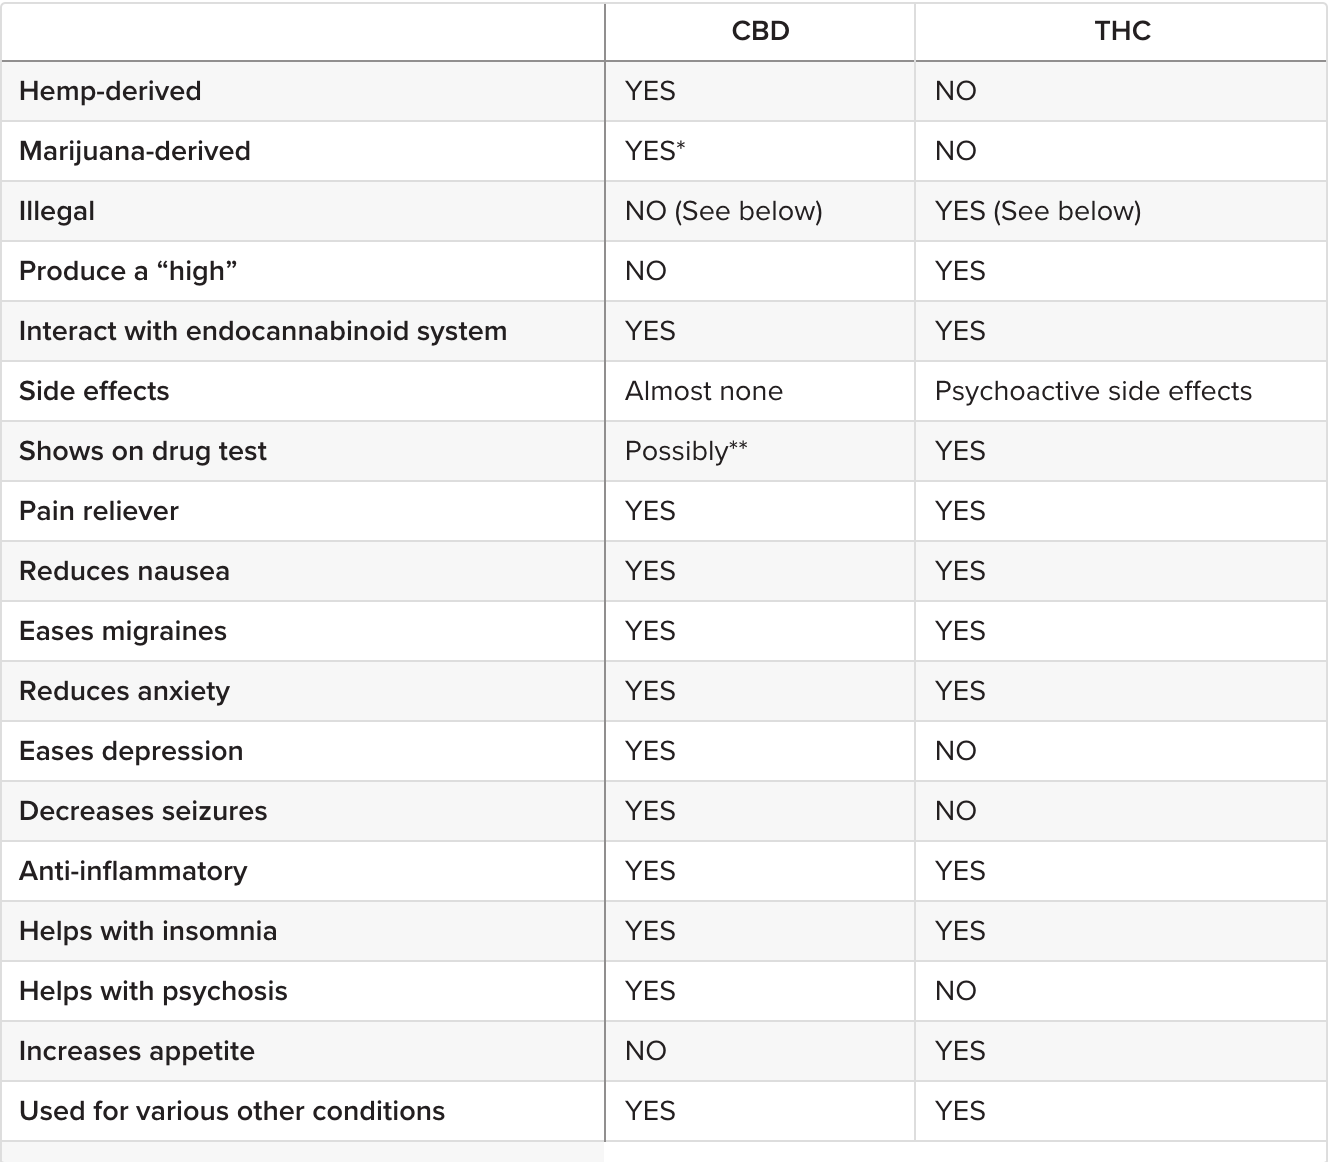Viewport: 1328px width, 1162px height.
Task: Click THC NO cell for Eases depression
Action: coord(955,751)
